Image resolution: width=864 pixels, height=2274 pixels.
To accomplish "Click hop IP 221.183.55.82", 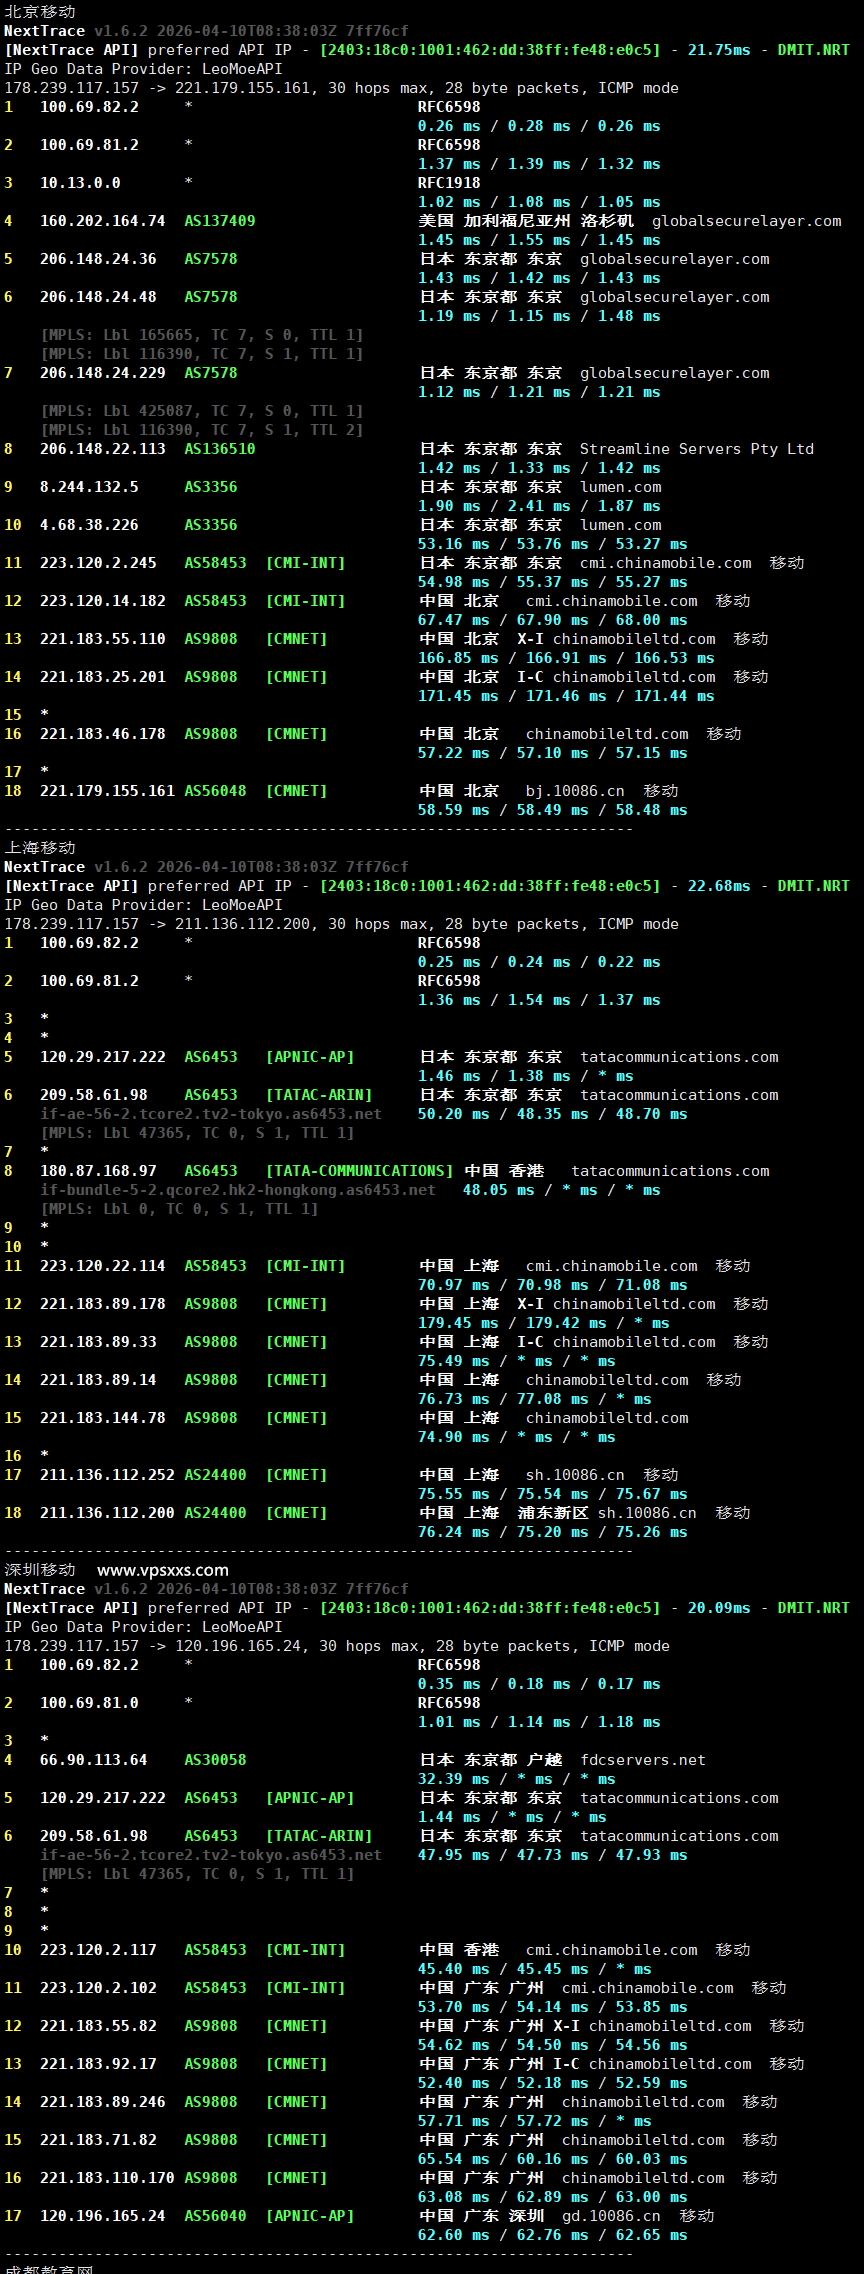I will (98, 2026).
